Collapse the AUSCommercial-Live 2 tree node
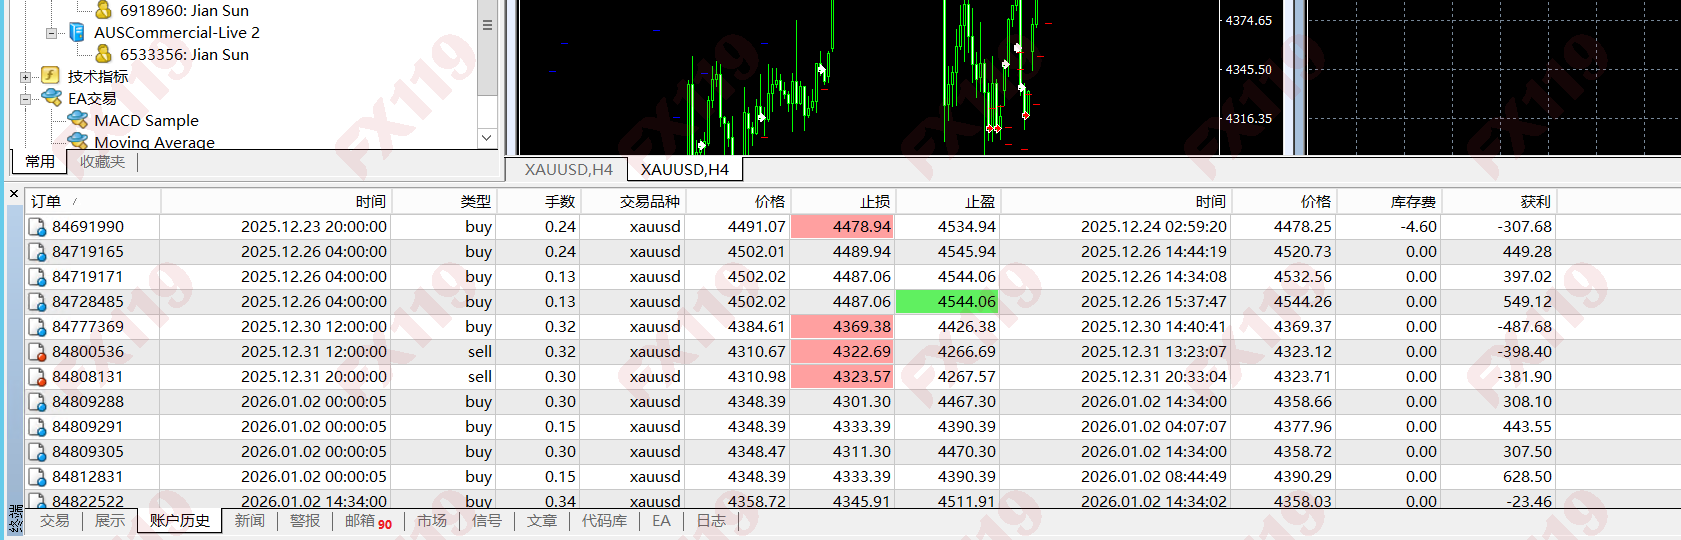 (51, 33)
